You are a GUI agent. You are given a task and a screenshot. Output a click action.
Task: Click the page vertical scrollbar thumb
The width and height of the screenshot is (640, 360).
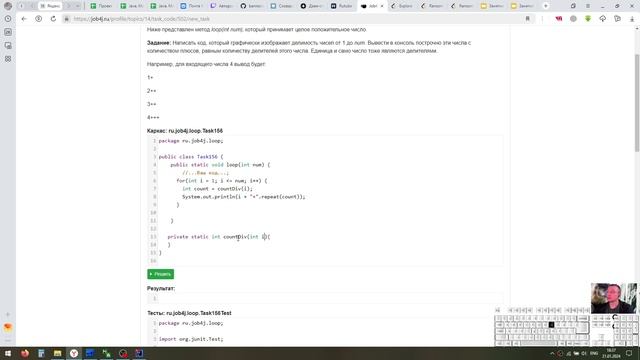coord(637,102)
